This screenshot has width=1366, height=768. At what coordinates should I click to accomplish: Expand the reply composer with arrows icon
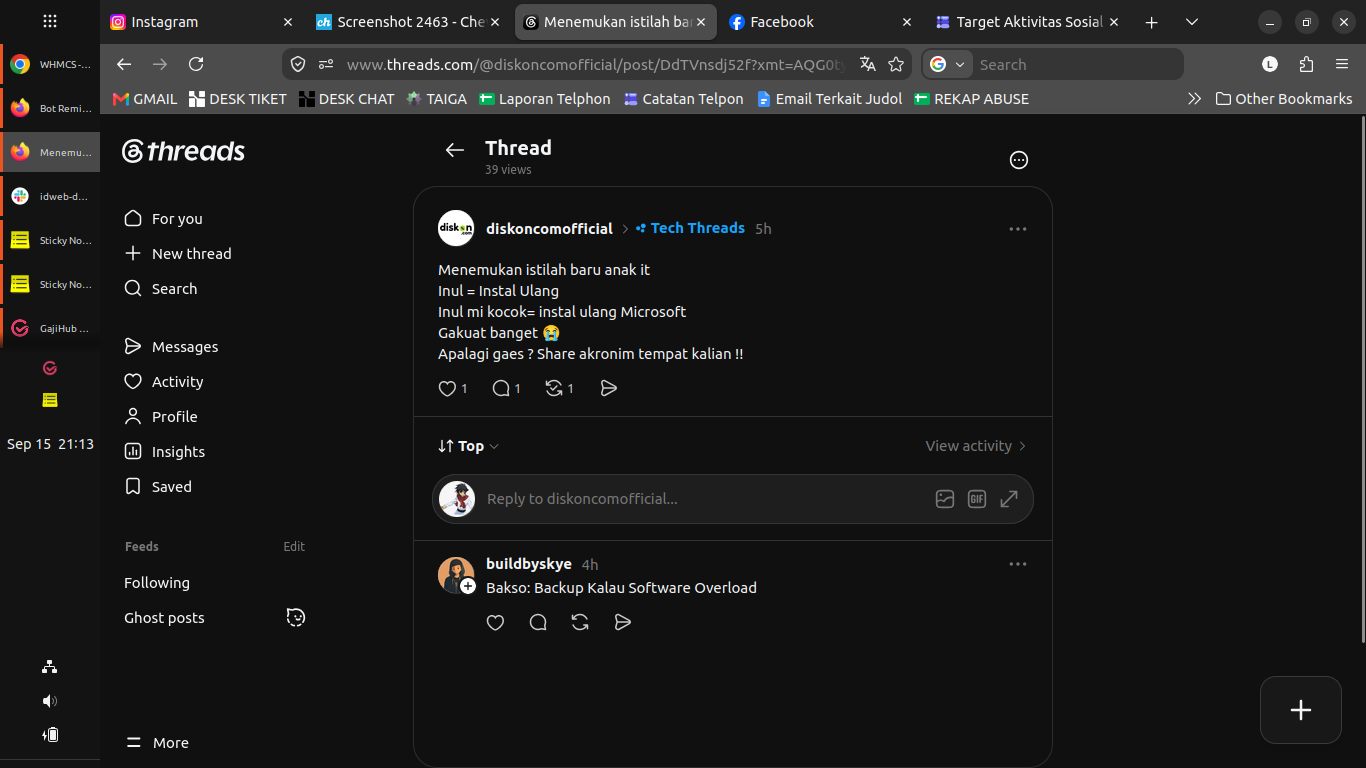[1009, 499]
